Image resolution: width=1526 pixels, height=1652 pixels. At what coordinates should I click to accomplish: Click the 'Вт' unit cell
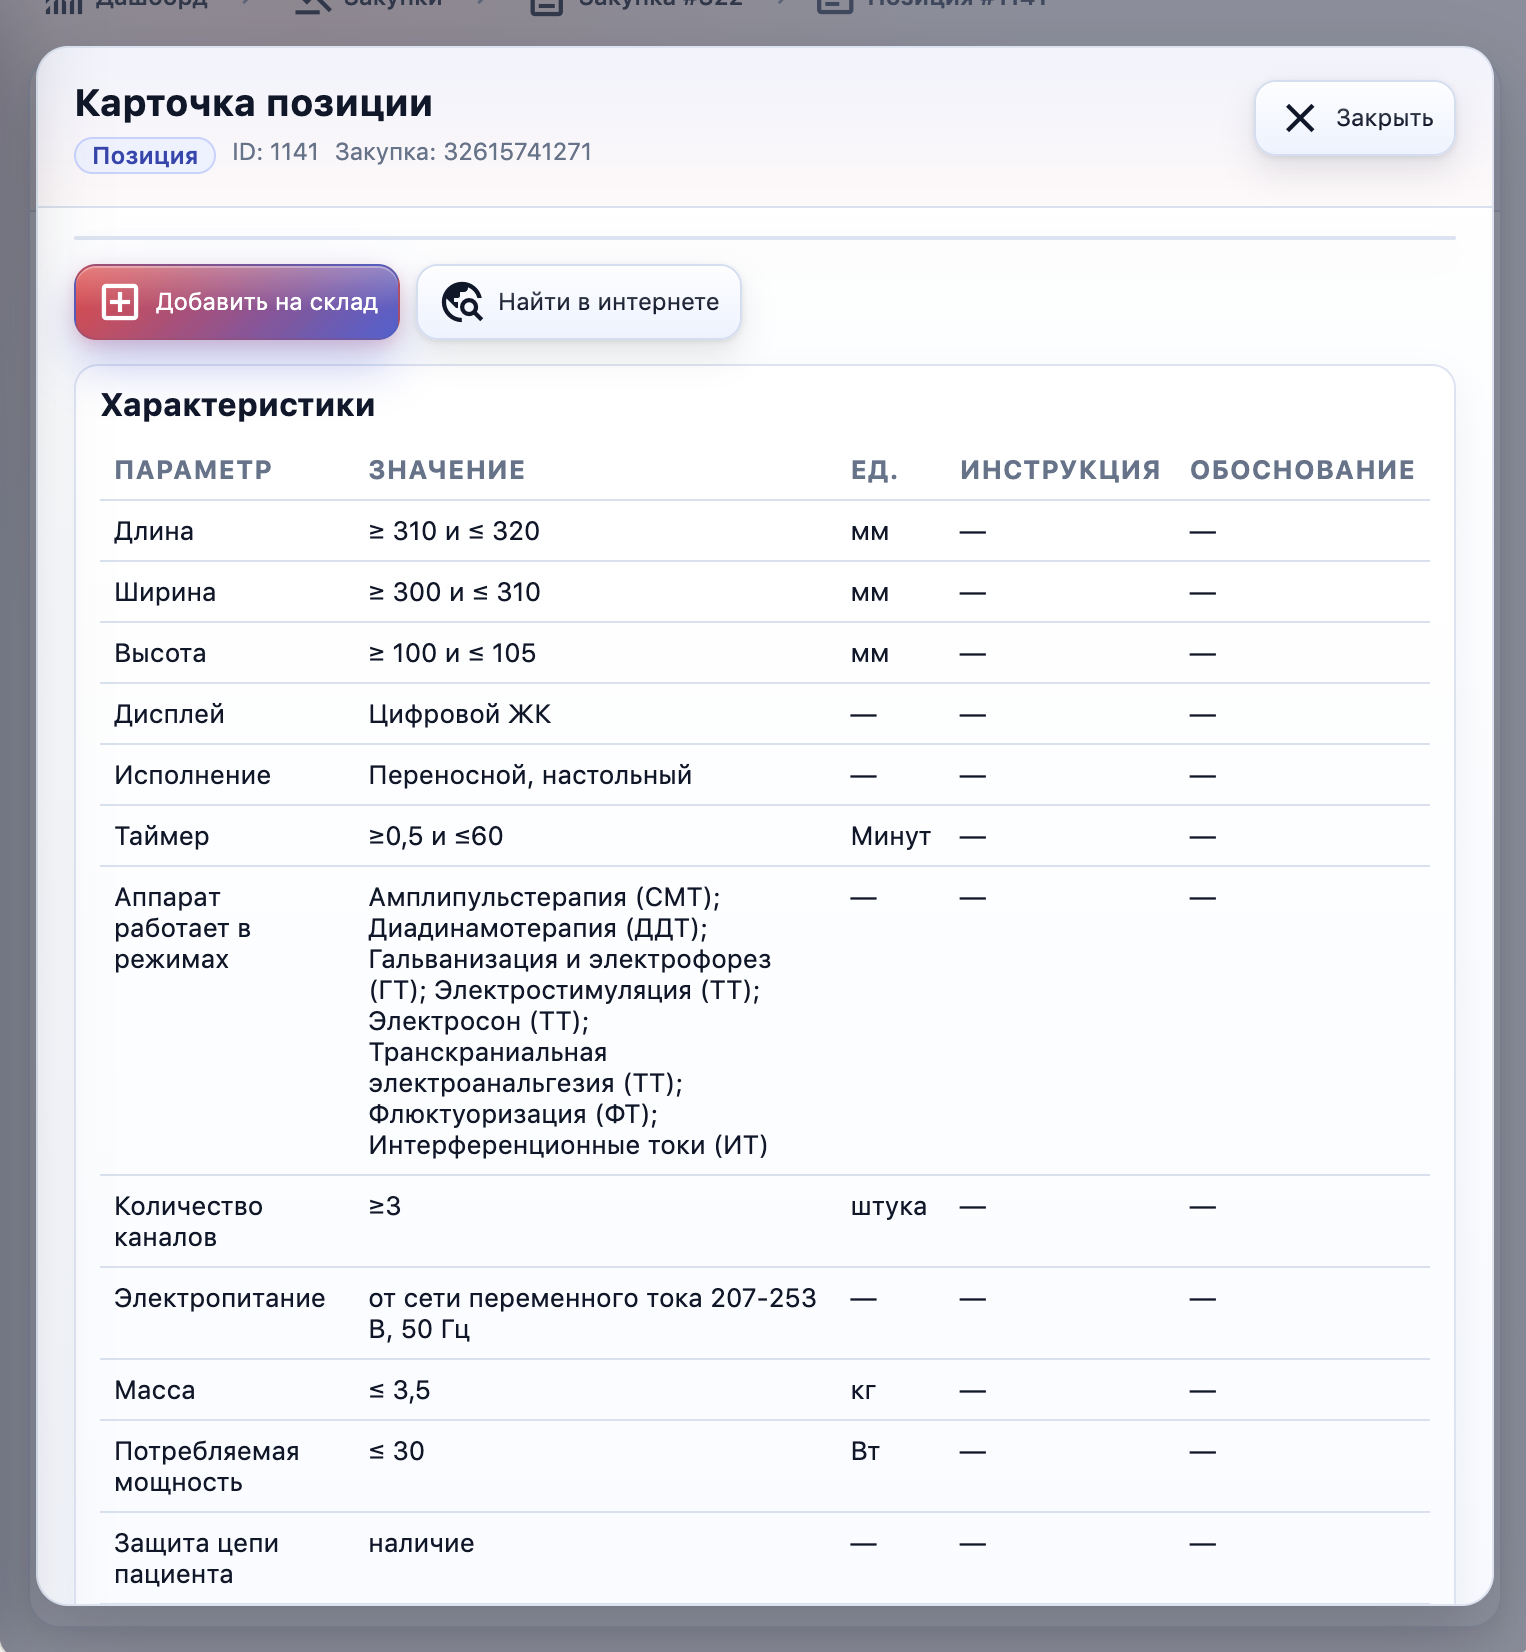point(865,1451)
